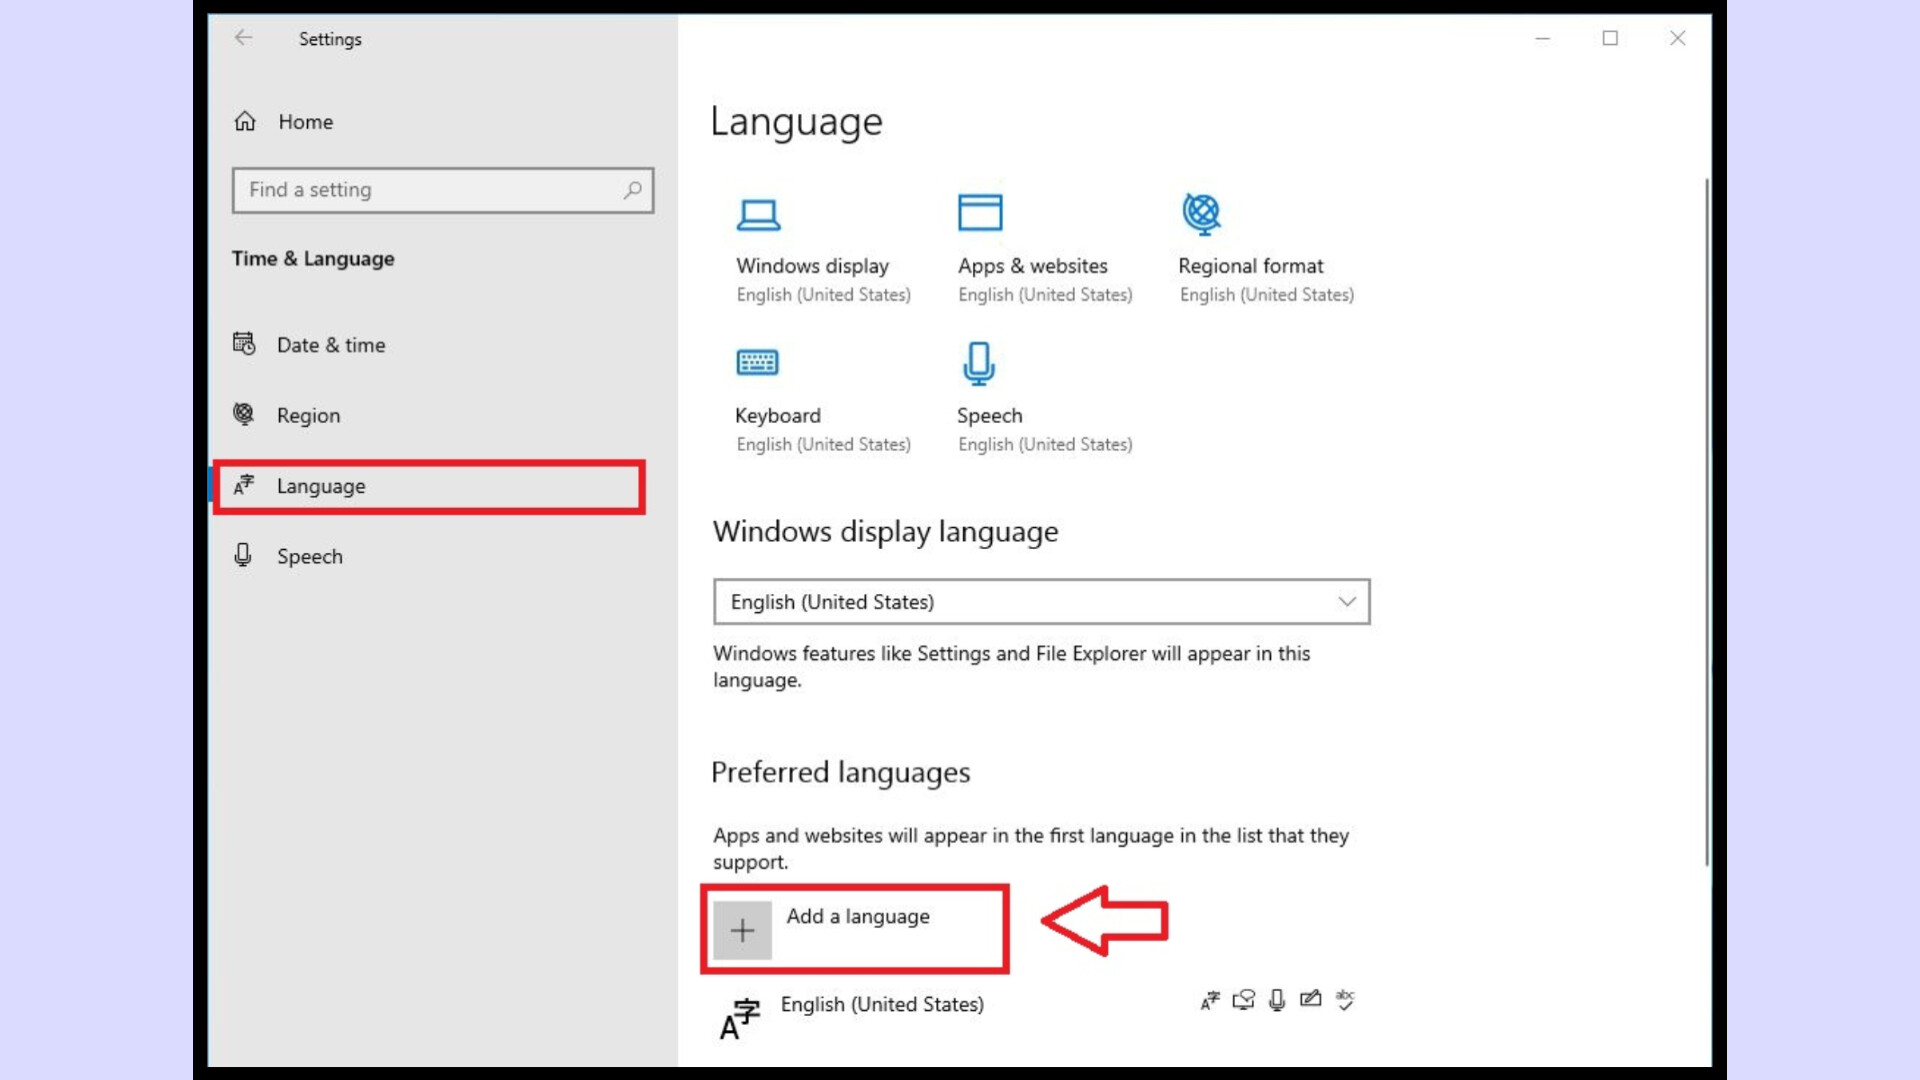The image size is (1920, 1080).
Task: Open Region settings in sidebar
Action: click(308, 415)
